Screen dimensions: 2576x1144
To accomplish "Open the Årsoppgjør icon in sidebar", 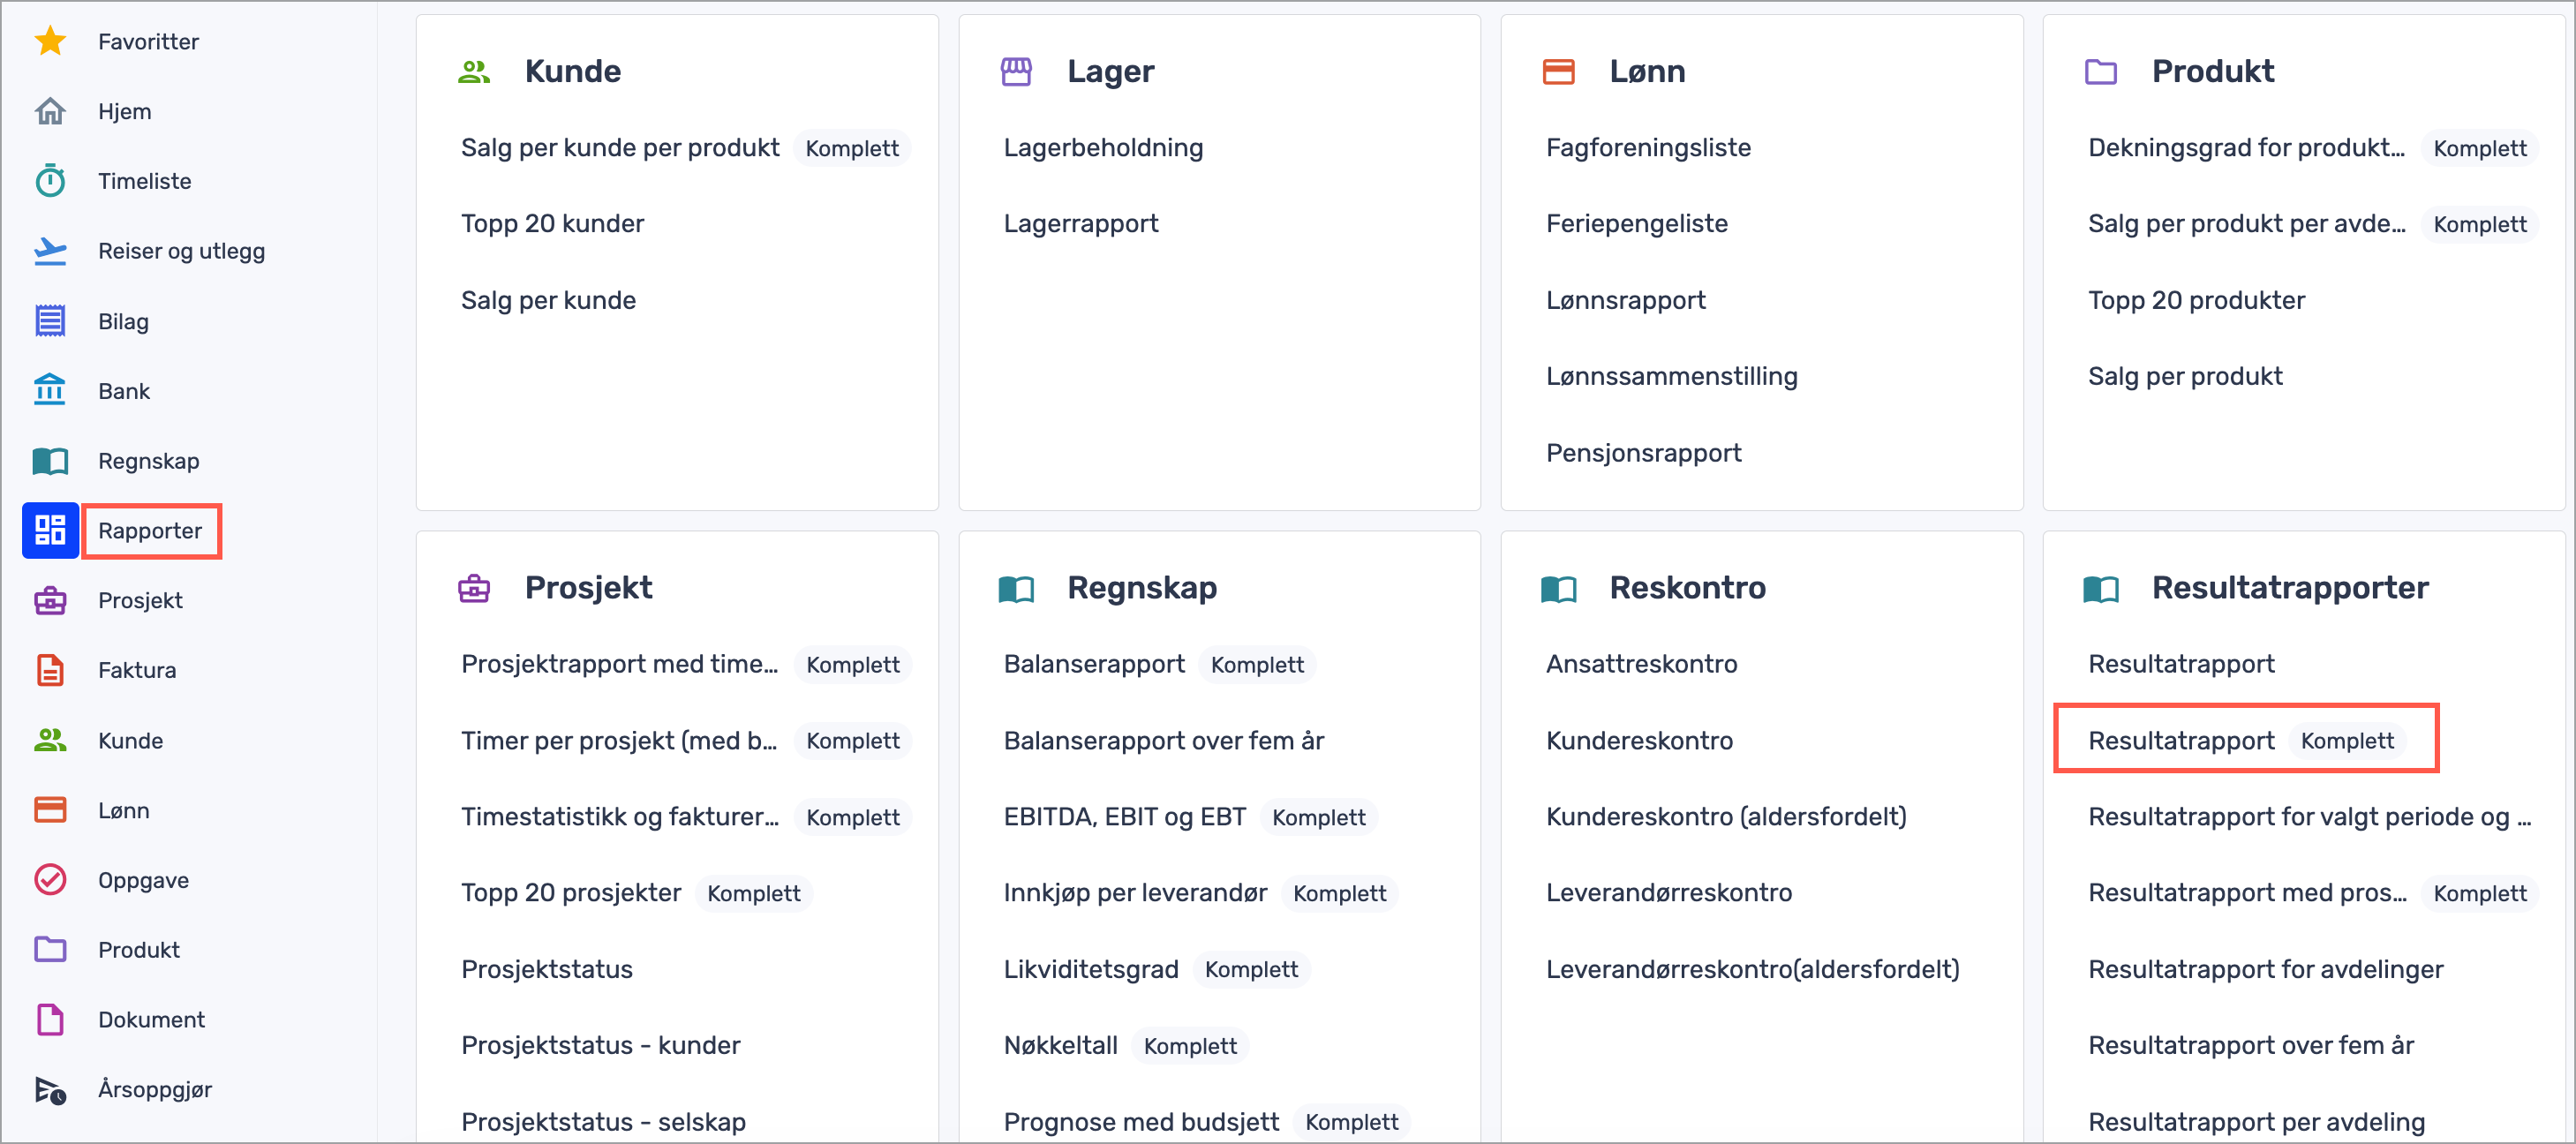I will pos(50,1089).
